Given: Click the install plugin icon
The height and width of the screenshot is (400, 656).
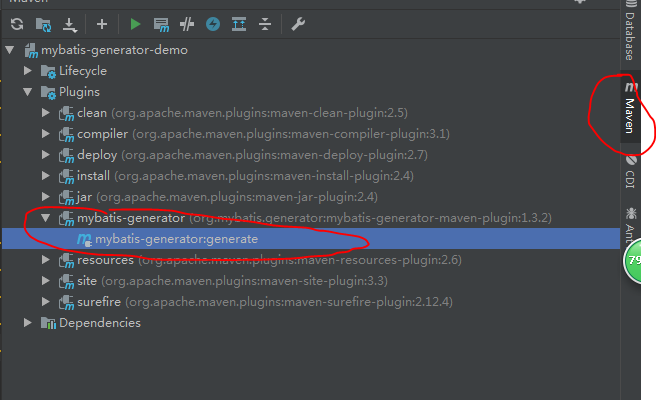Looking at the screenshot, I should click(66, 176).
